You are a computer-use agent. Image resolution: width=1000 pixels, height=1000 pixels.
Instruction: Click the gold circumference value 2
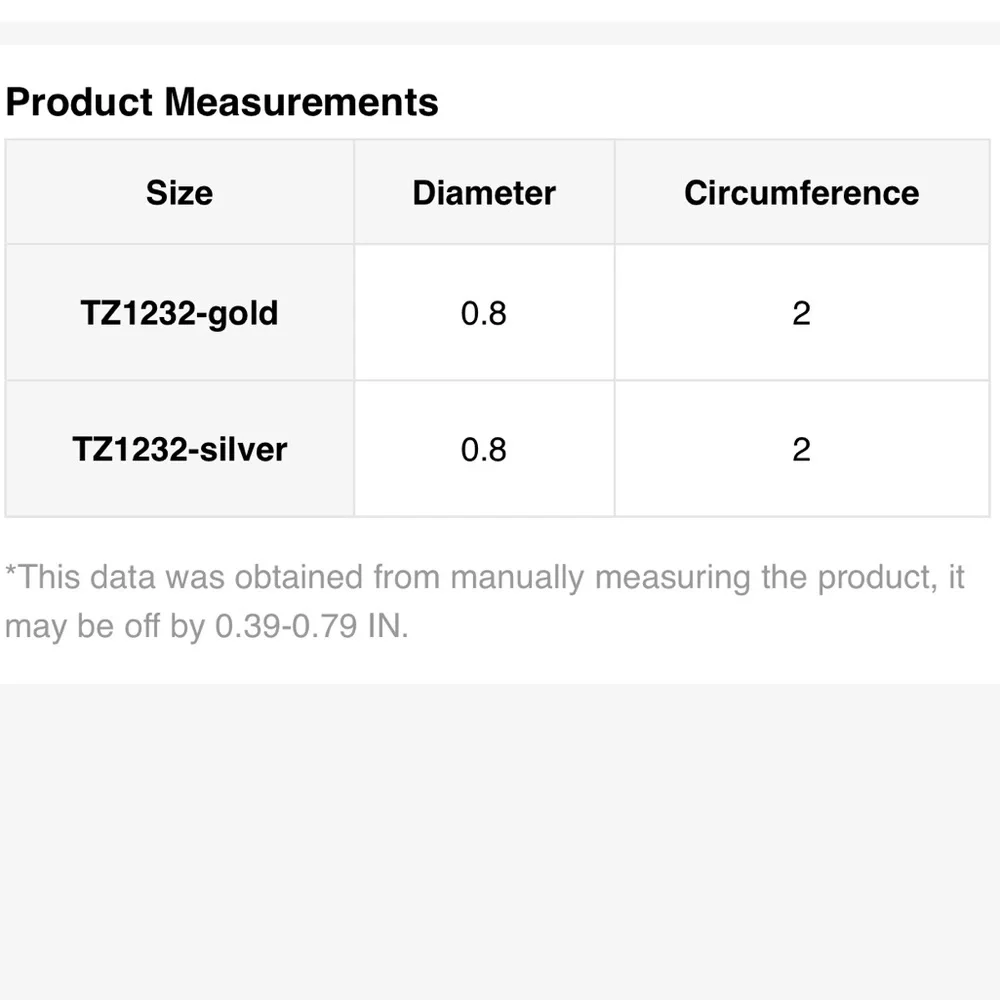click(x=801, y=313)
